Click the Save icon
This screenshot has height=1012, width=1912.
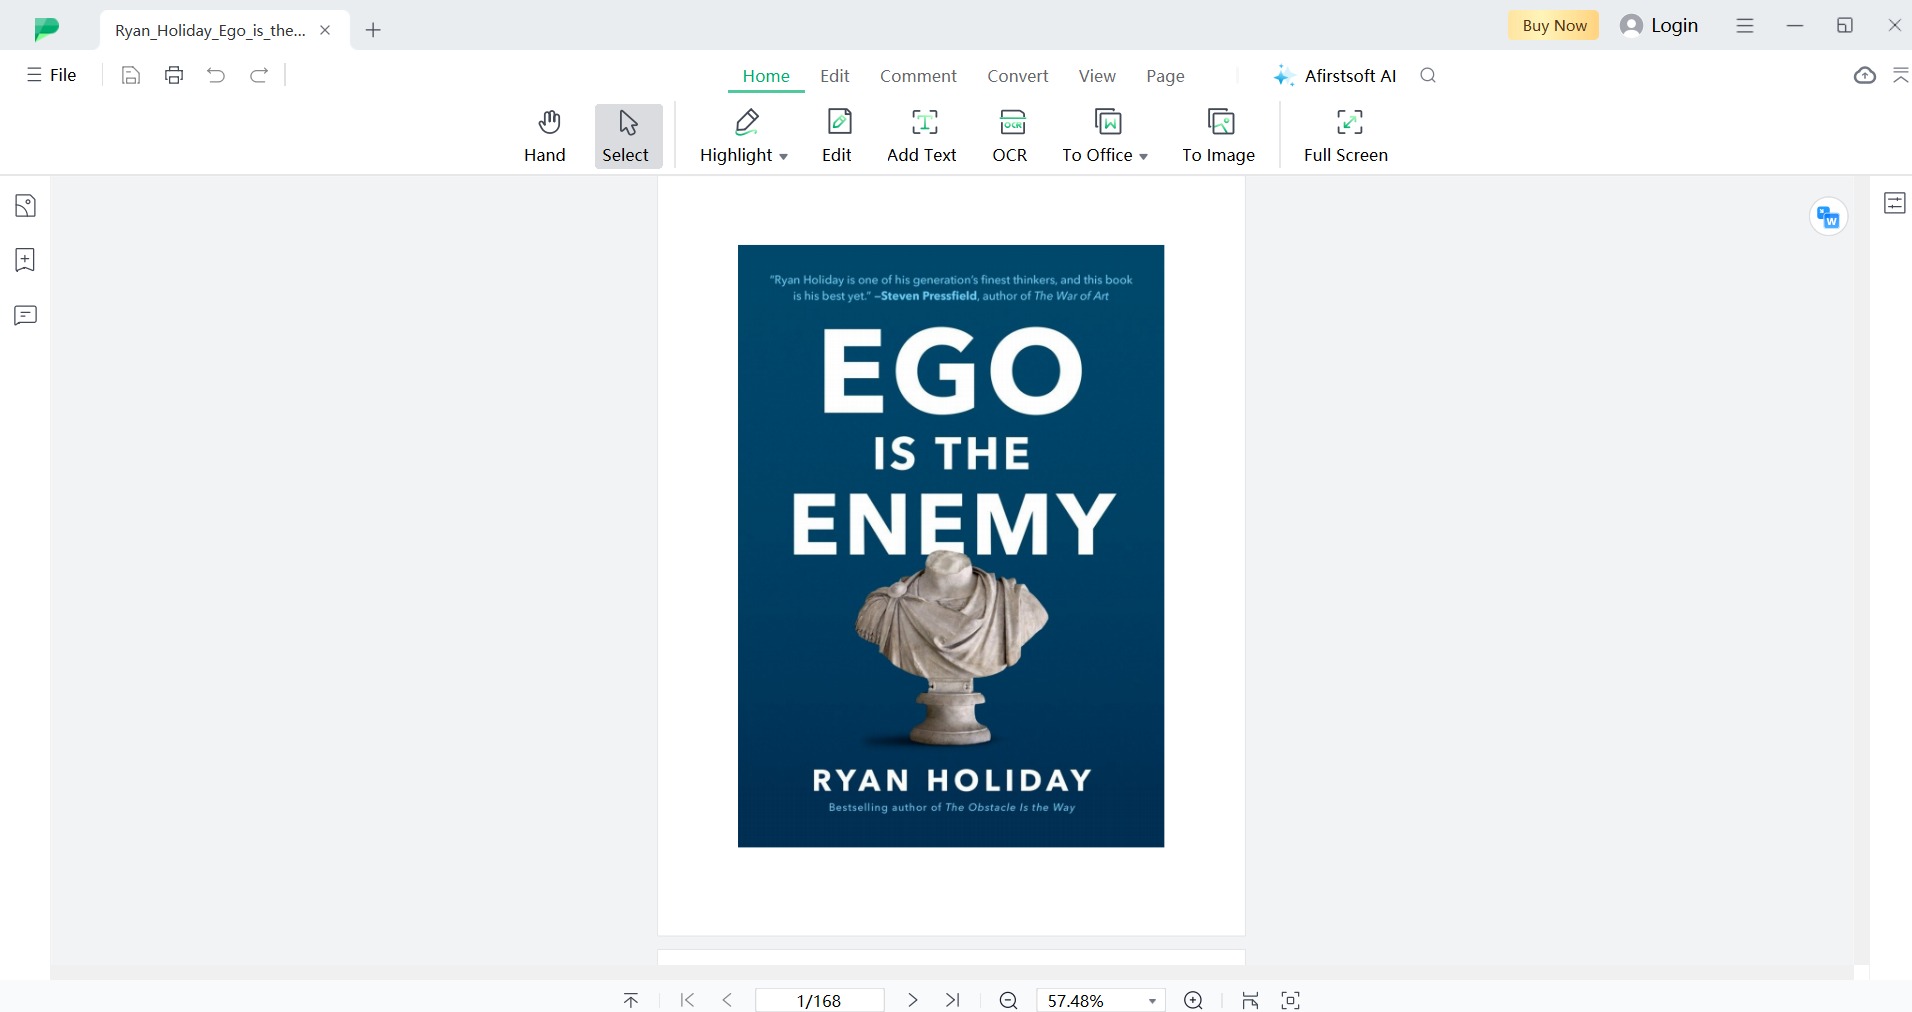131,75
